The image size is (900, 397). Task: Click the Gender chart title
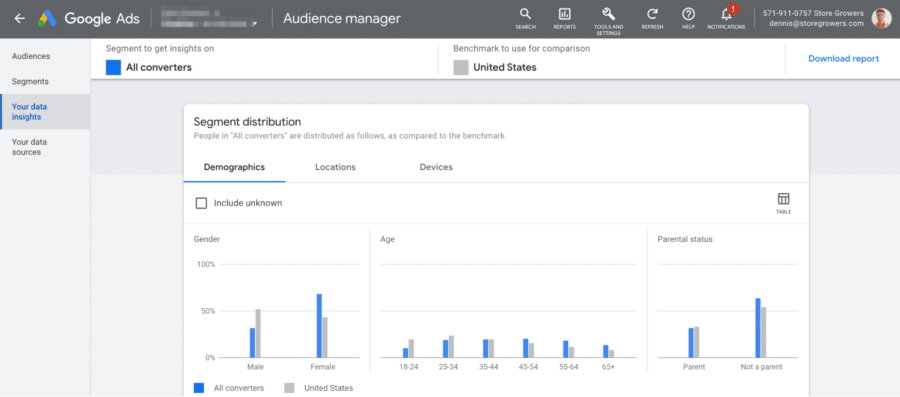[x=207, y=239]
